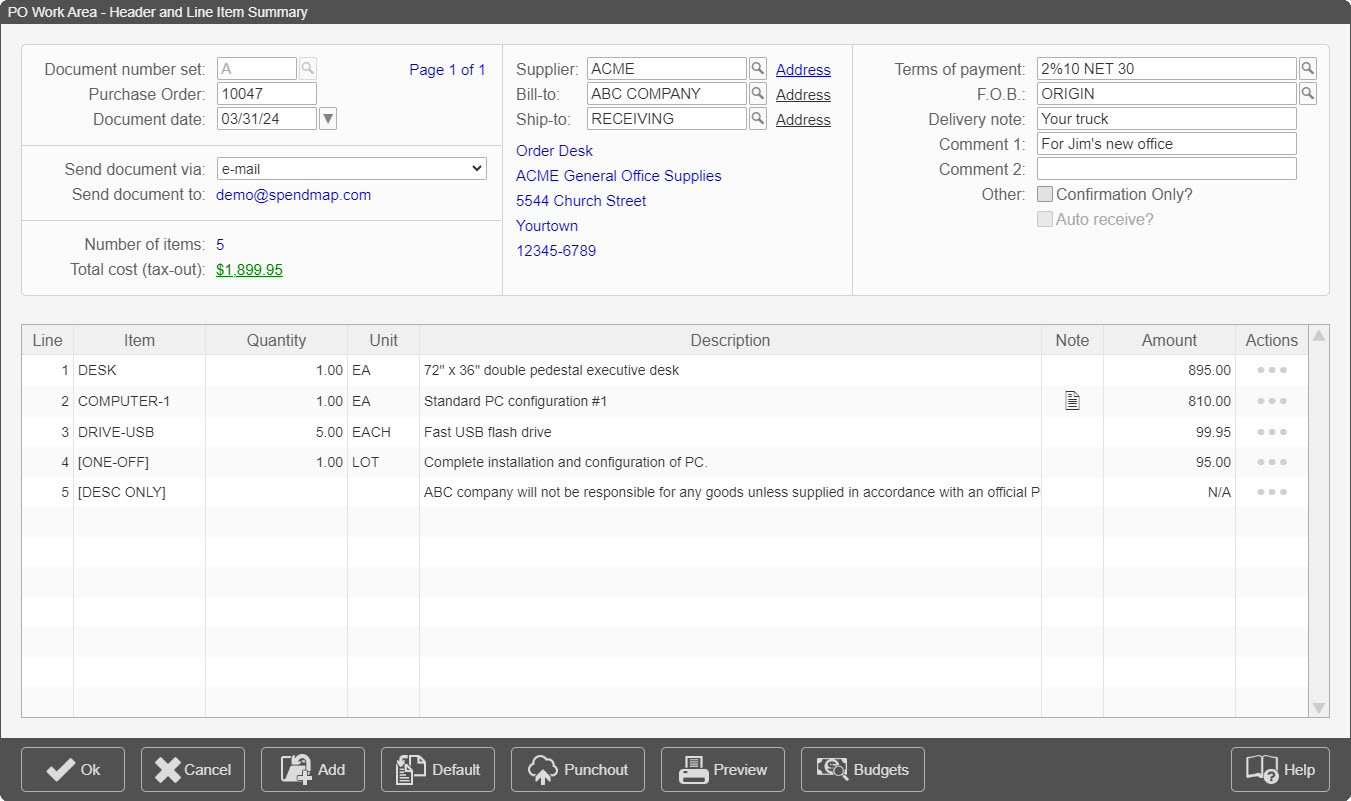1351x801 pixels.
Task: Open the F.O.B. lookup icon
Action: coord(1308,93)
